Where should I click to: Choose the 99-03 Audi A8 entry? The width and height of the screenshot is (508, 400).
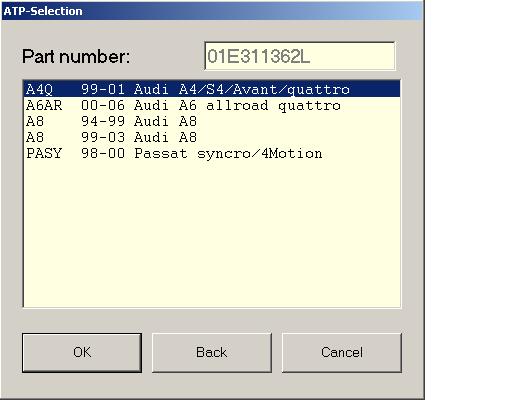(212, 137)
